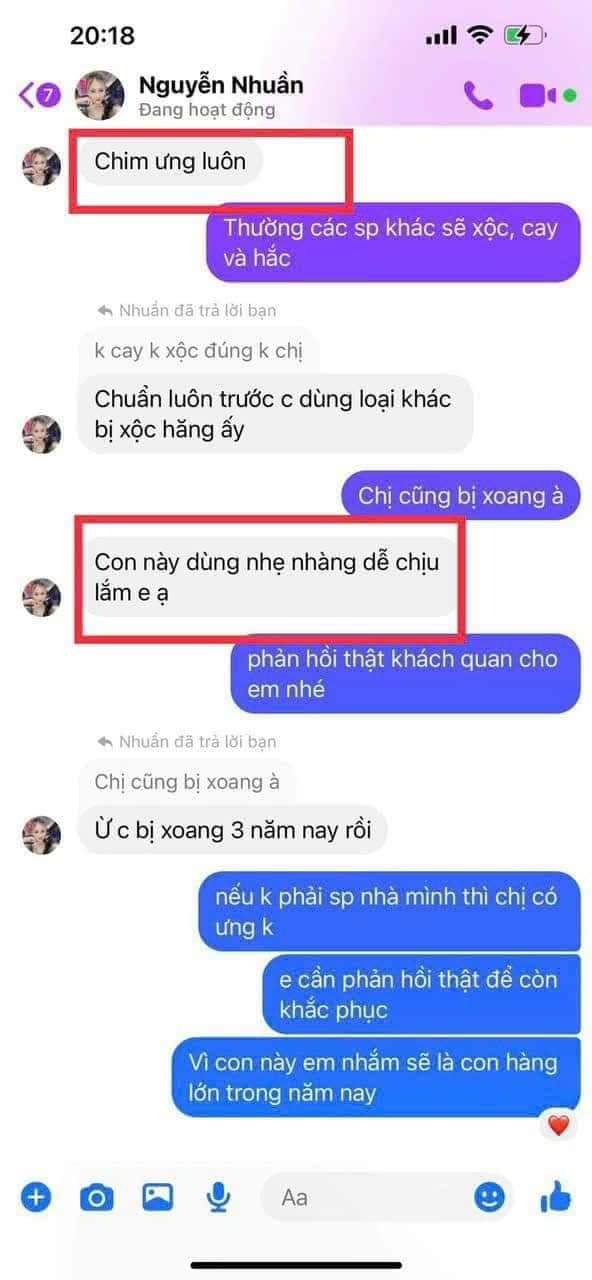Start a video call with Nguyễn Nhuần
This screenshot has height=1280, width=592.
pyautogui.click(x=538, y=96)
